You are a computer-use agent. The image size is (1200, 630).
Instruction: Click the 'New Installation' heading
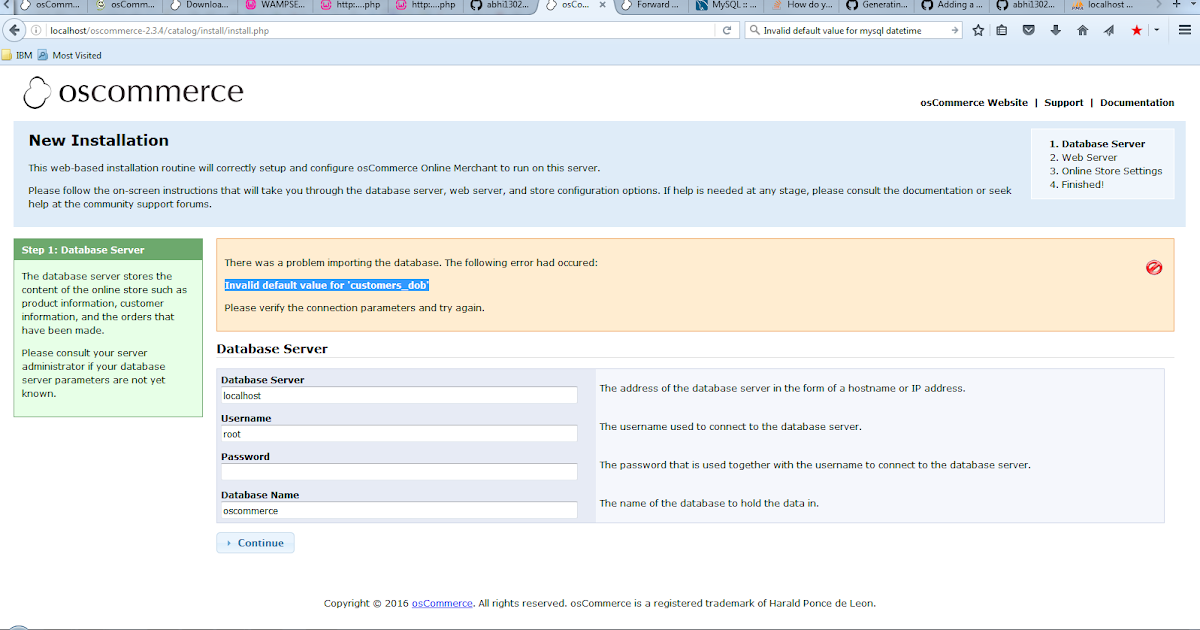(x=99, y=141)
